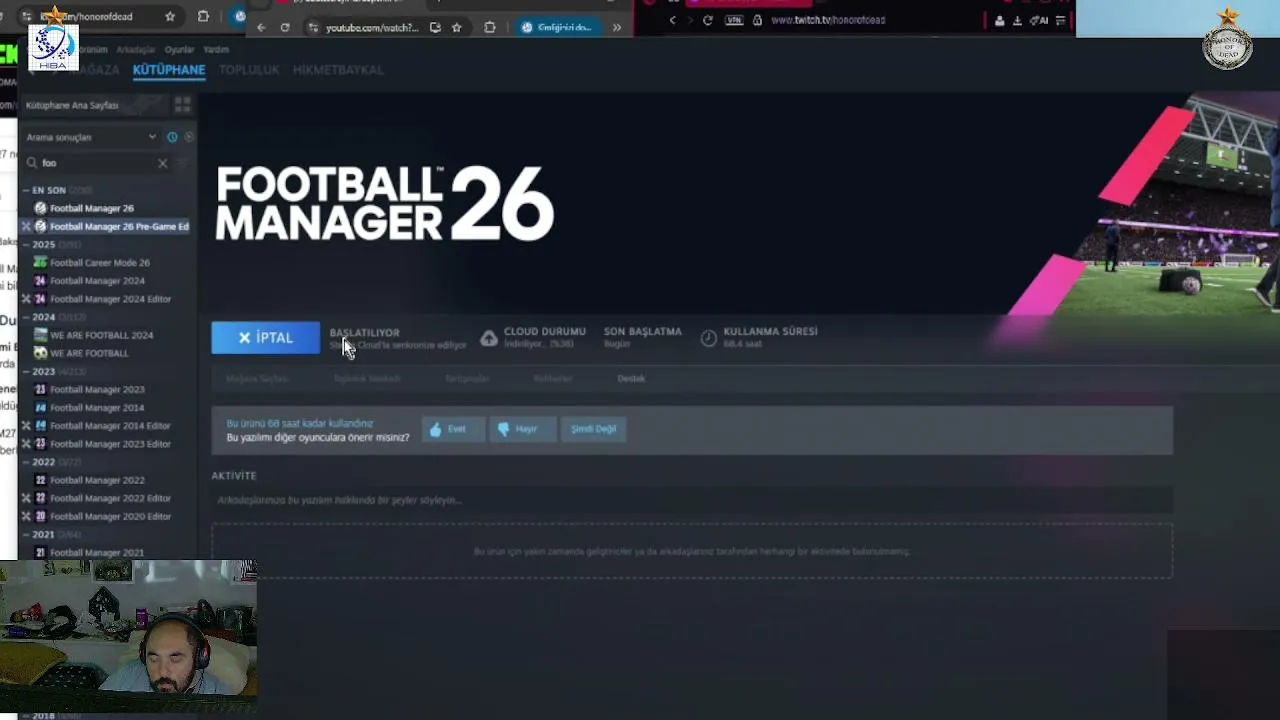Open the TOPLULUK tab in Steam

point(249,70)
